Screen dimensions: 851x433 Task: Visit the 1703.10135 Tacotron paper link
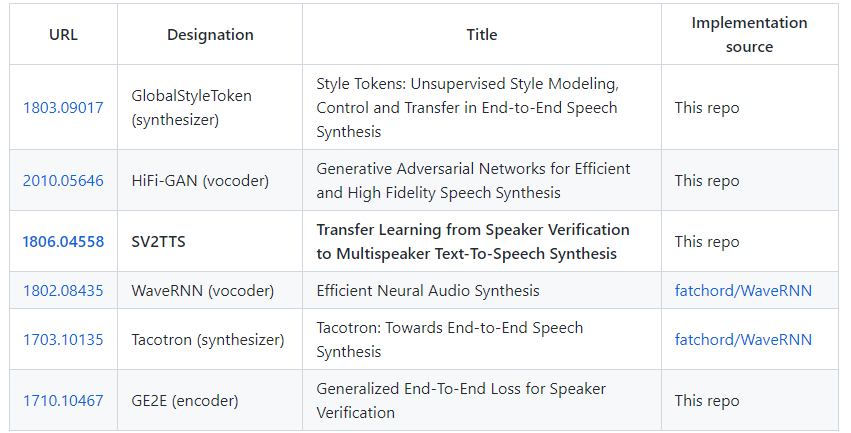(63, 340)
